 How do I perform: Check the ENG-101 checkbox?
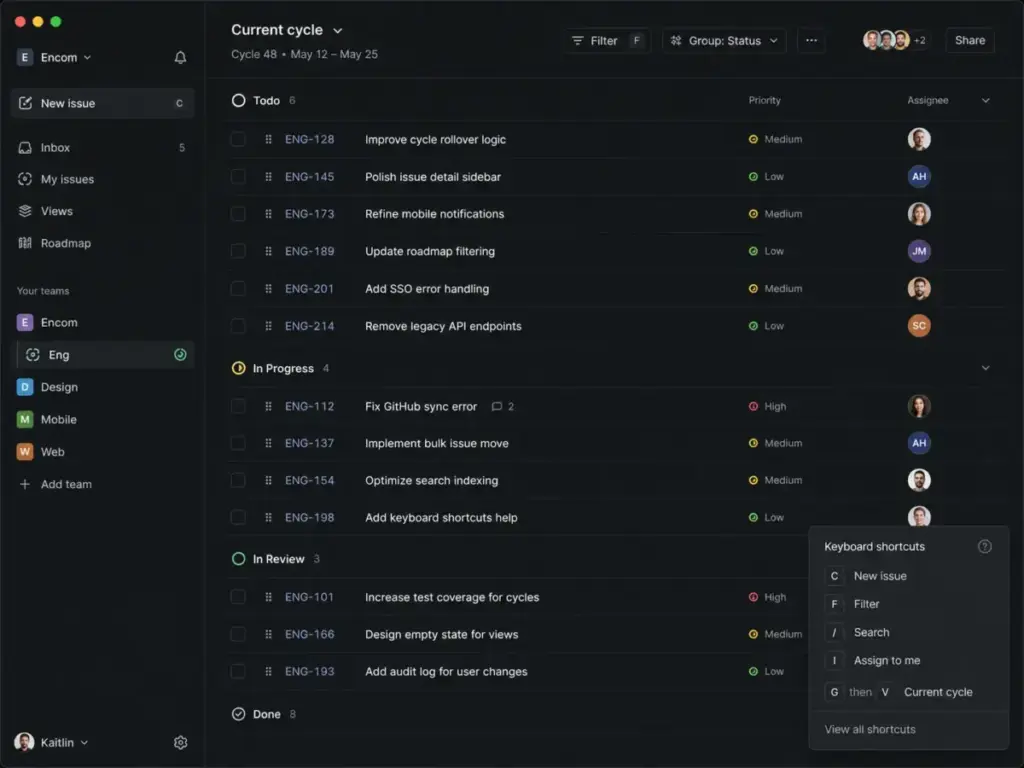(x=238, y=597)
